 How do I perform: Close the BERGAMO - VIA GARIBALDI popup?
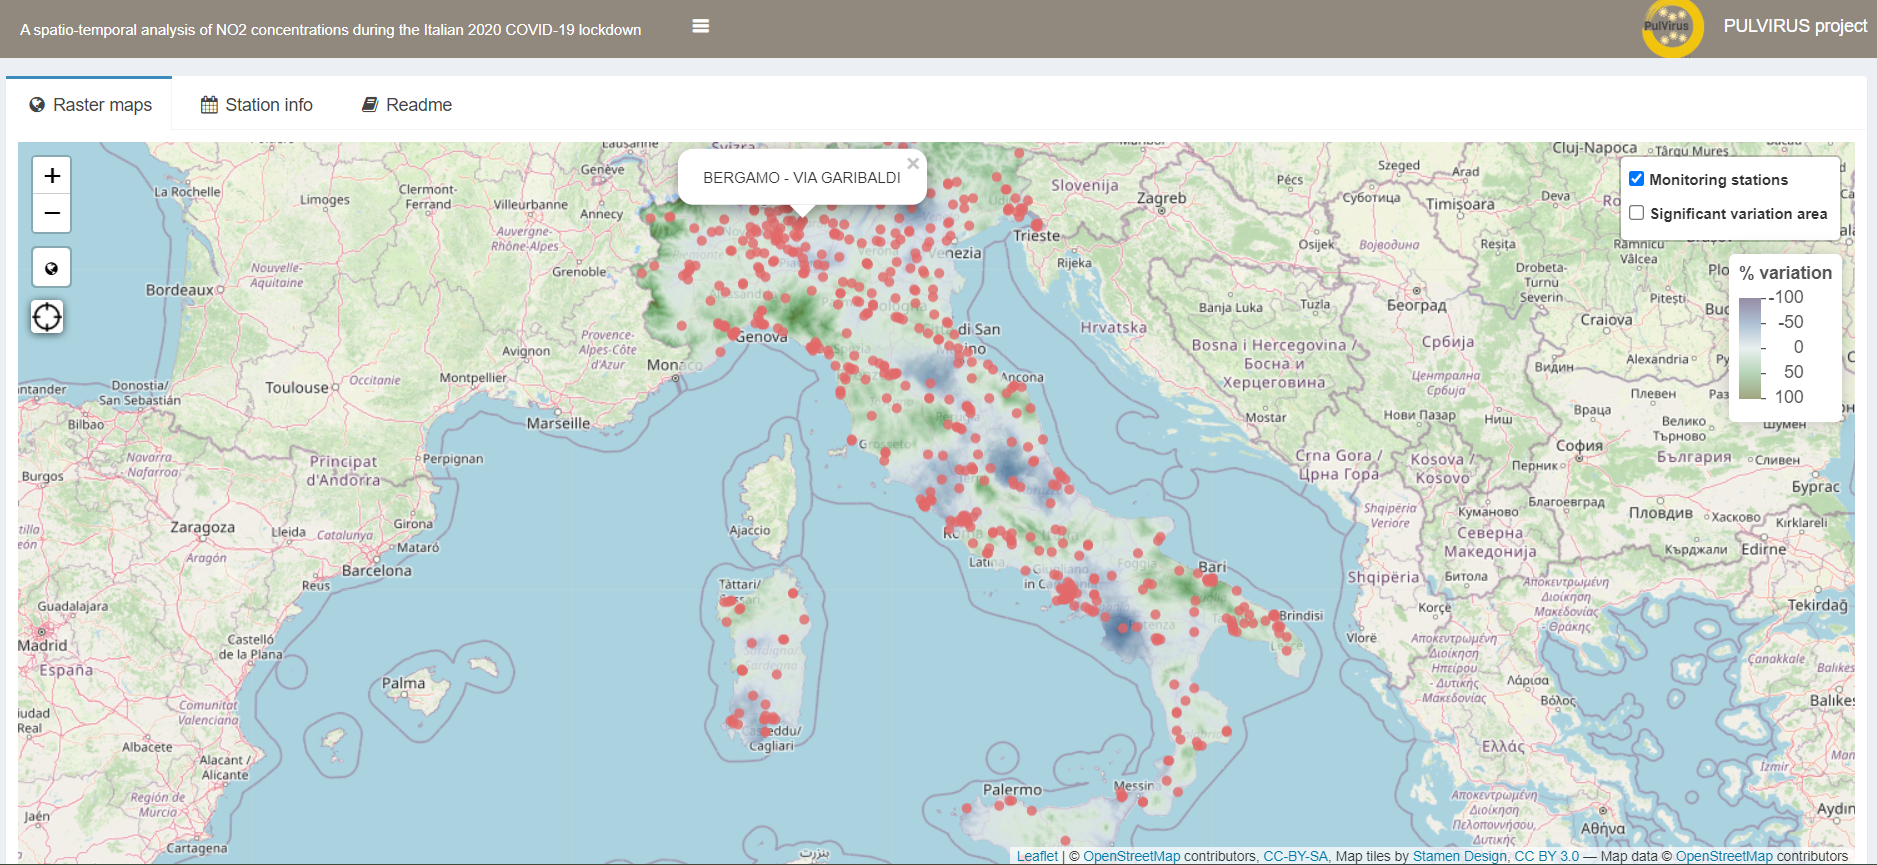coord(913,164)
